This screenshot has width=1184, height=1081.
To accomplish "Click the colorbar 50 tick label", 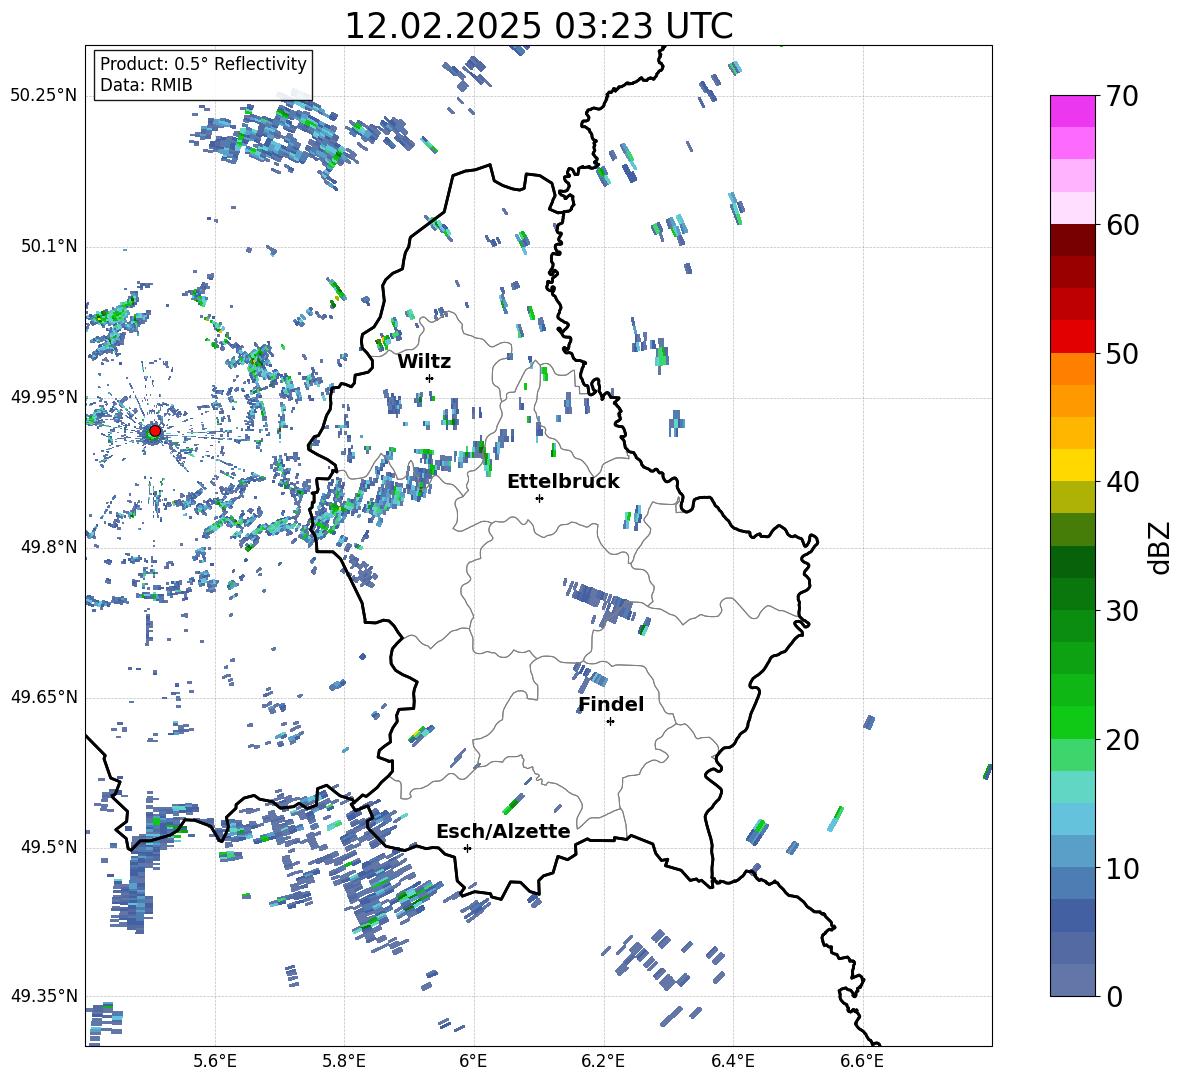I will pos(1122,353).
